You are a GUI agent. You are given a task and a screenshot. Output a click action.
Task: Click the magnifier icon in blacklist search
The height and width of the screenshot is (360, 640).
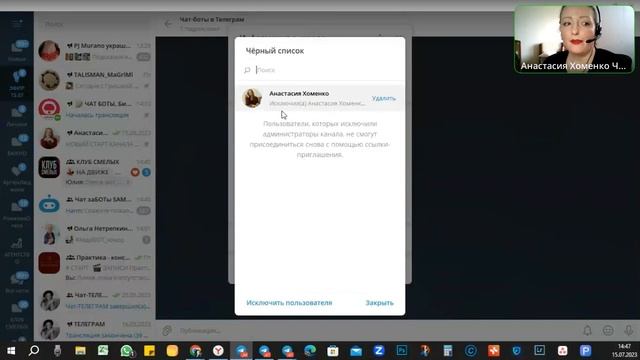pos(247,70)
